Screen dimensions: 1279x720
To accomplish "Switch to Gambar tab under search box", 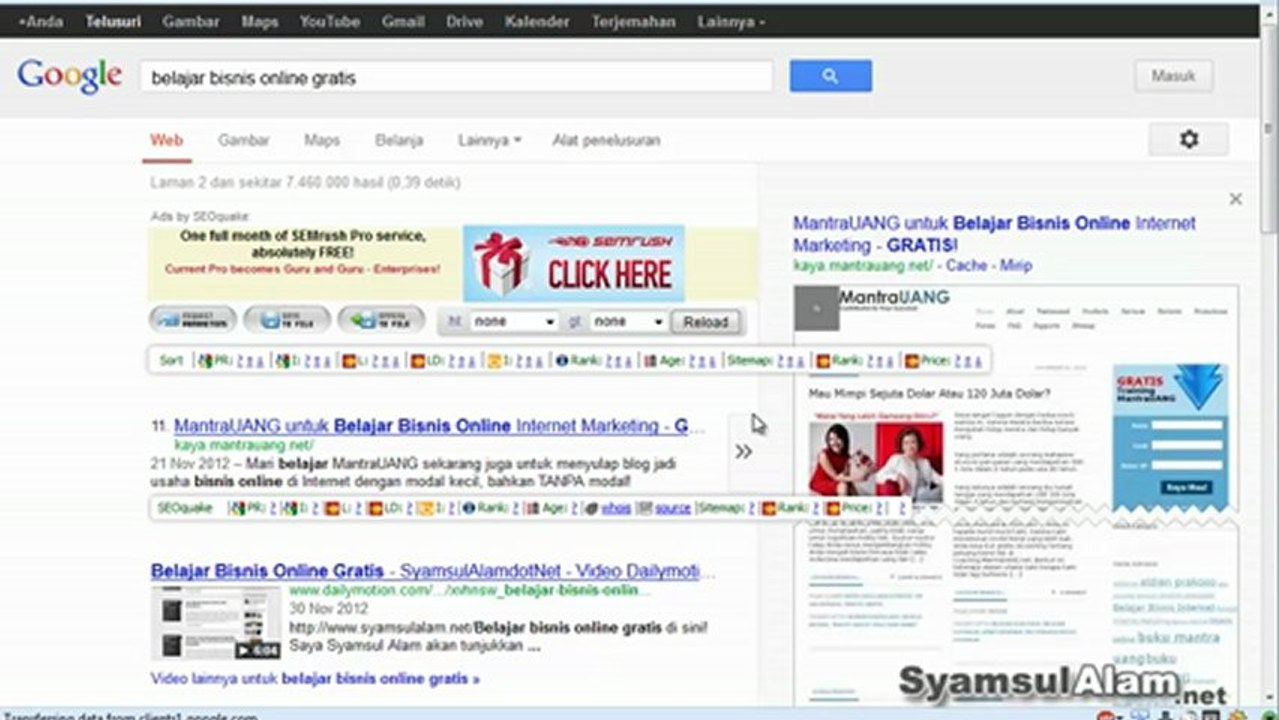I will (x=244, y=140).
